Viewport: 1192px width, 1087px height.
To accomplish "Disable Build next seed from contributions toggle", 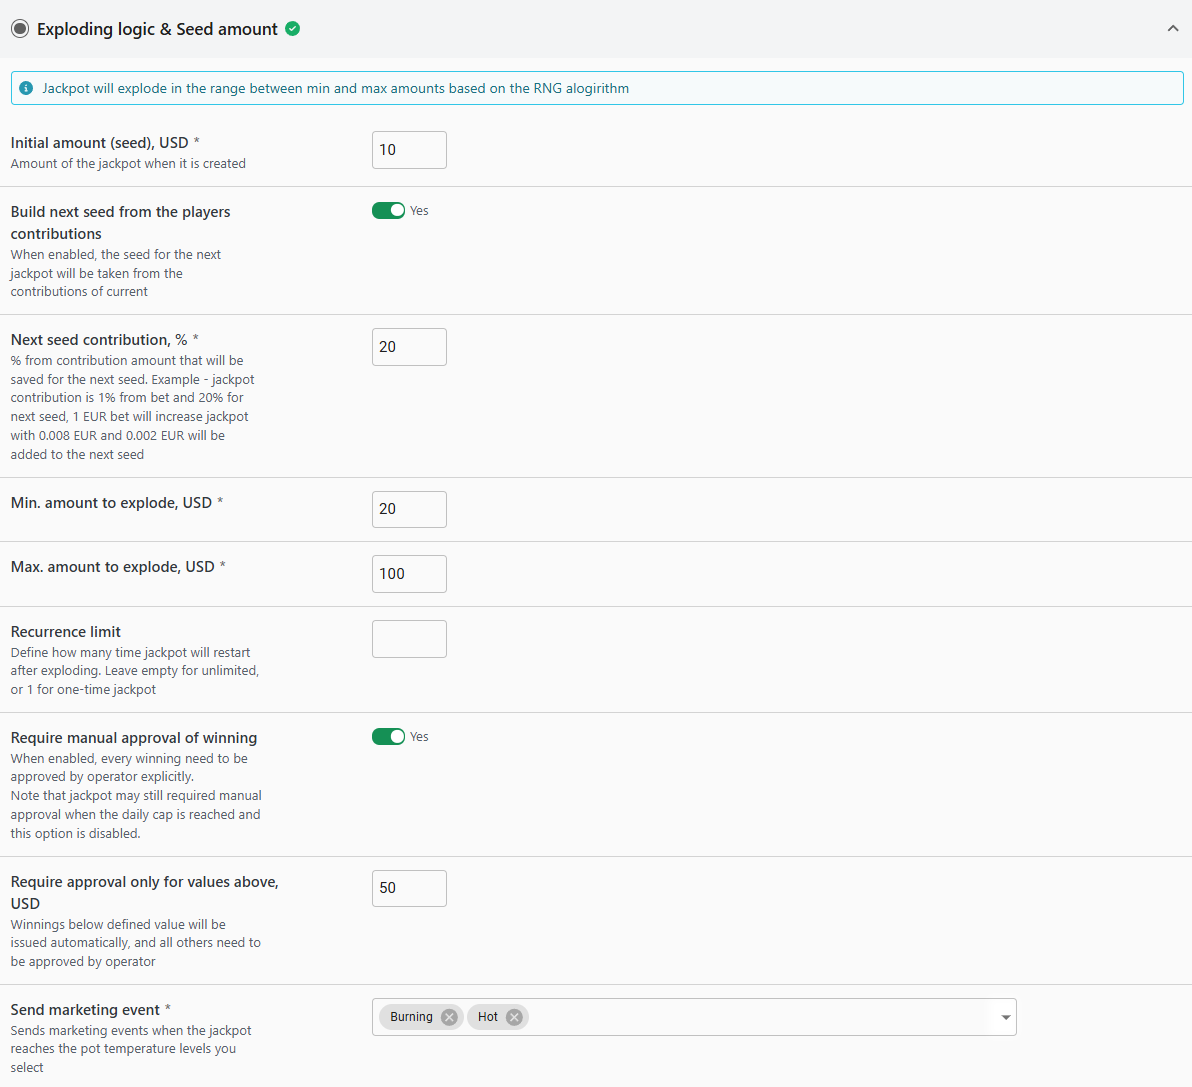I will [x=388, y=210].
